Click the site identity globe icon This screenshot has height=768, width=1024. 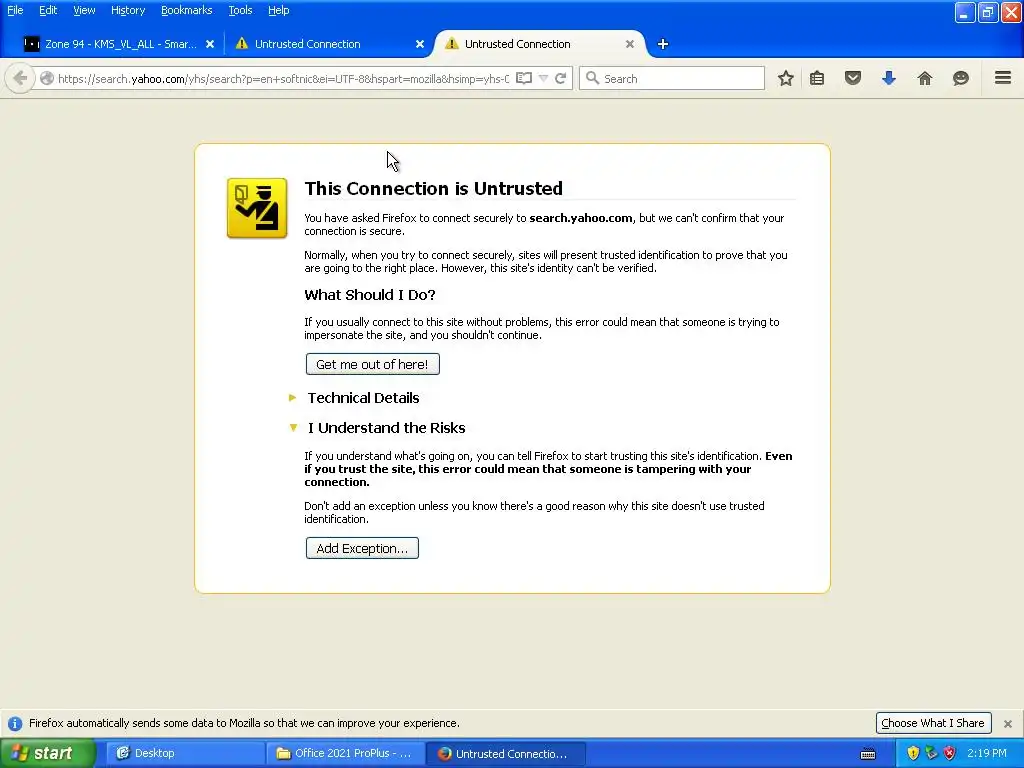pyautogui.click(x=47, y=78)
